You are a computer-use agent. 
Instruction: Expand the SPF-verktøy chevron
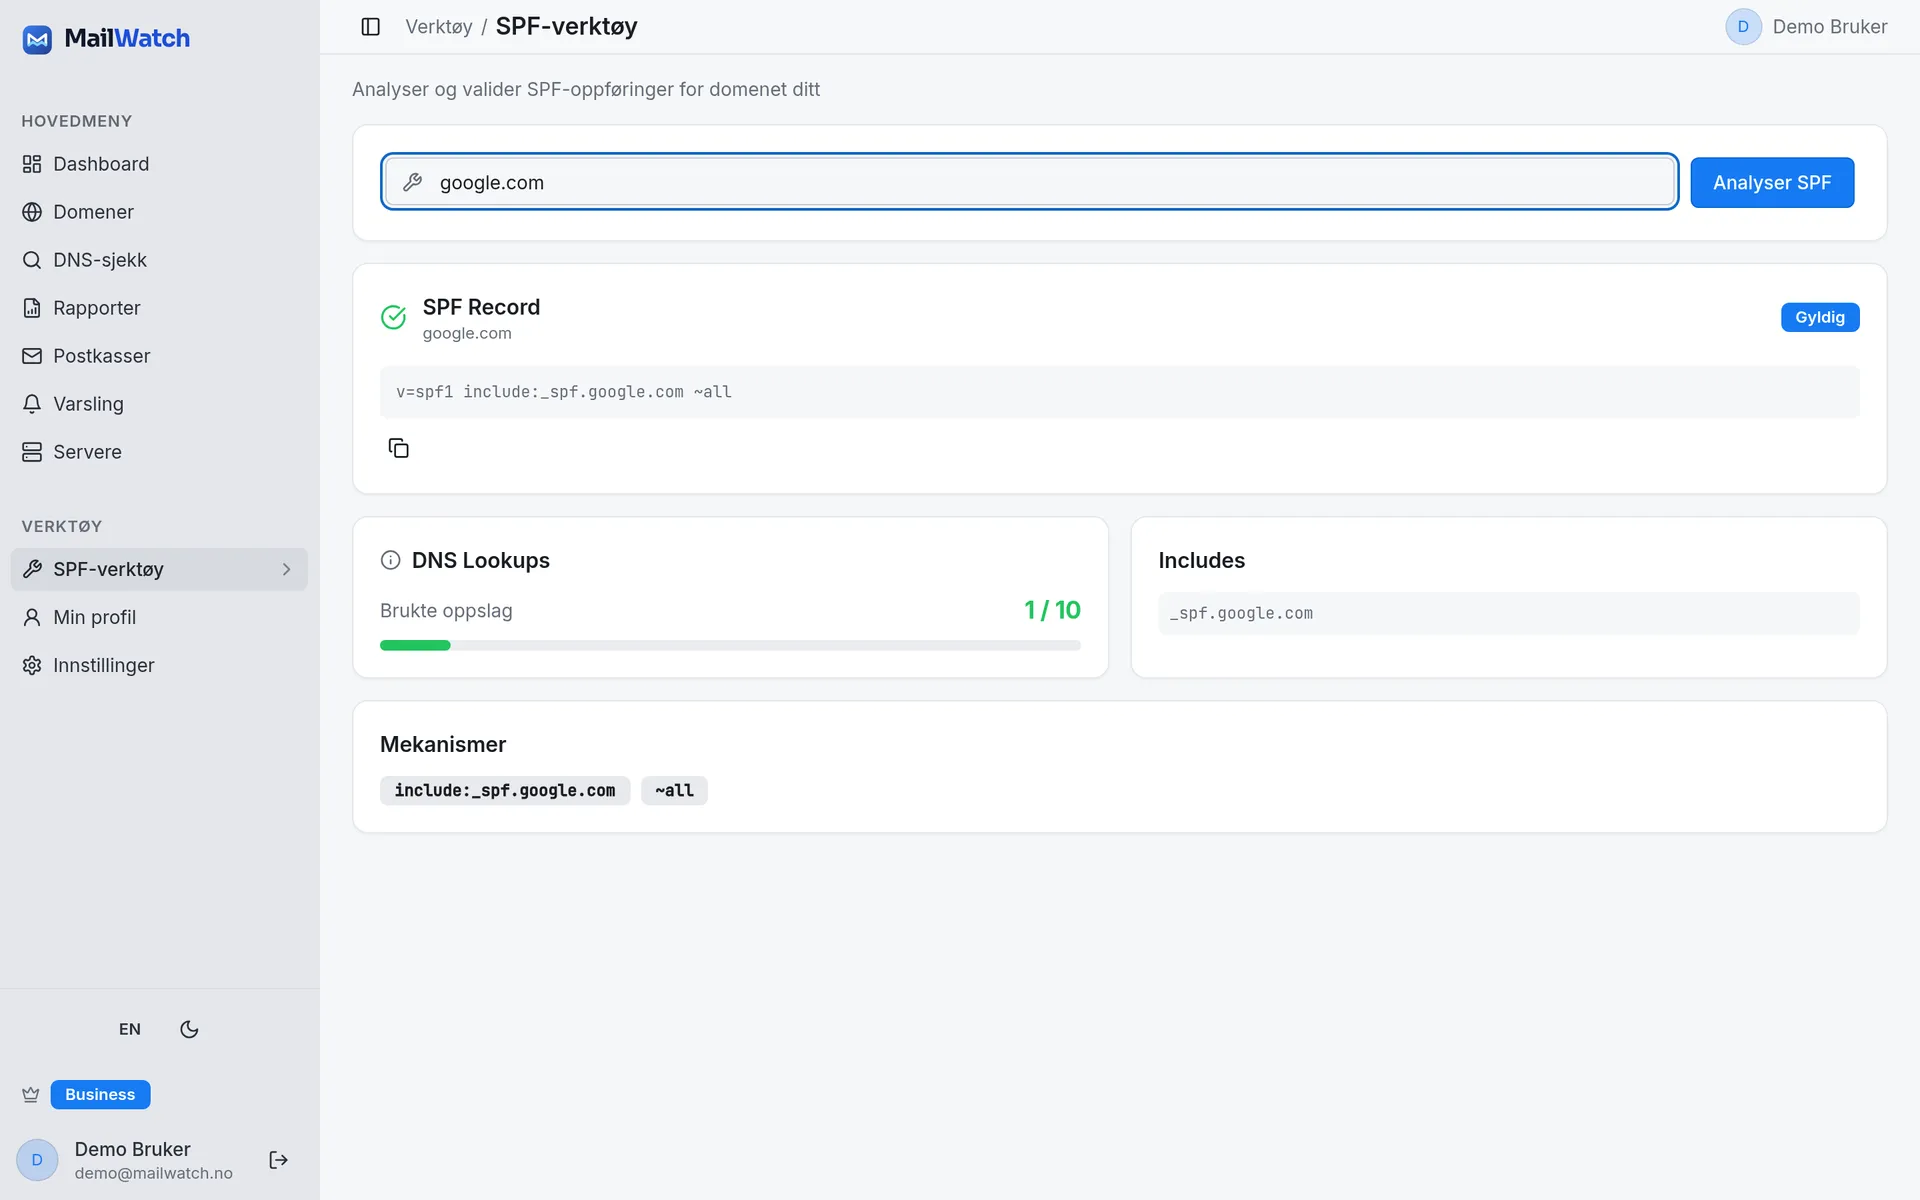pos(286,569)
